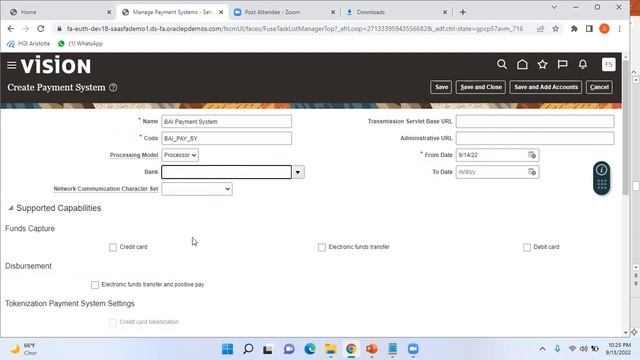Open favorites star icon in Vision header
The width and height of the screenshot is (640, 360).
click(542, 64)
